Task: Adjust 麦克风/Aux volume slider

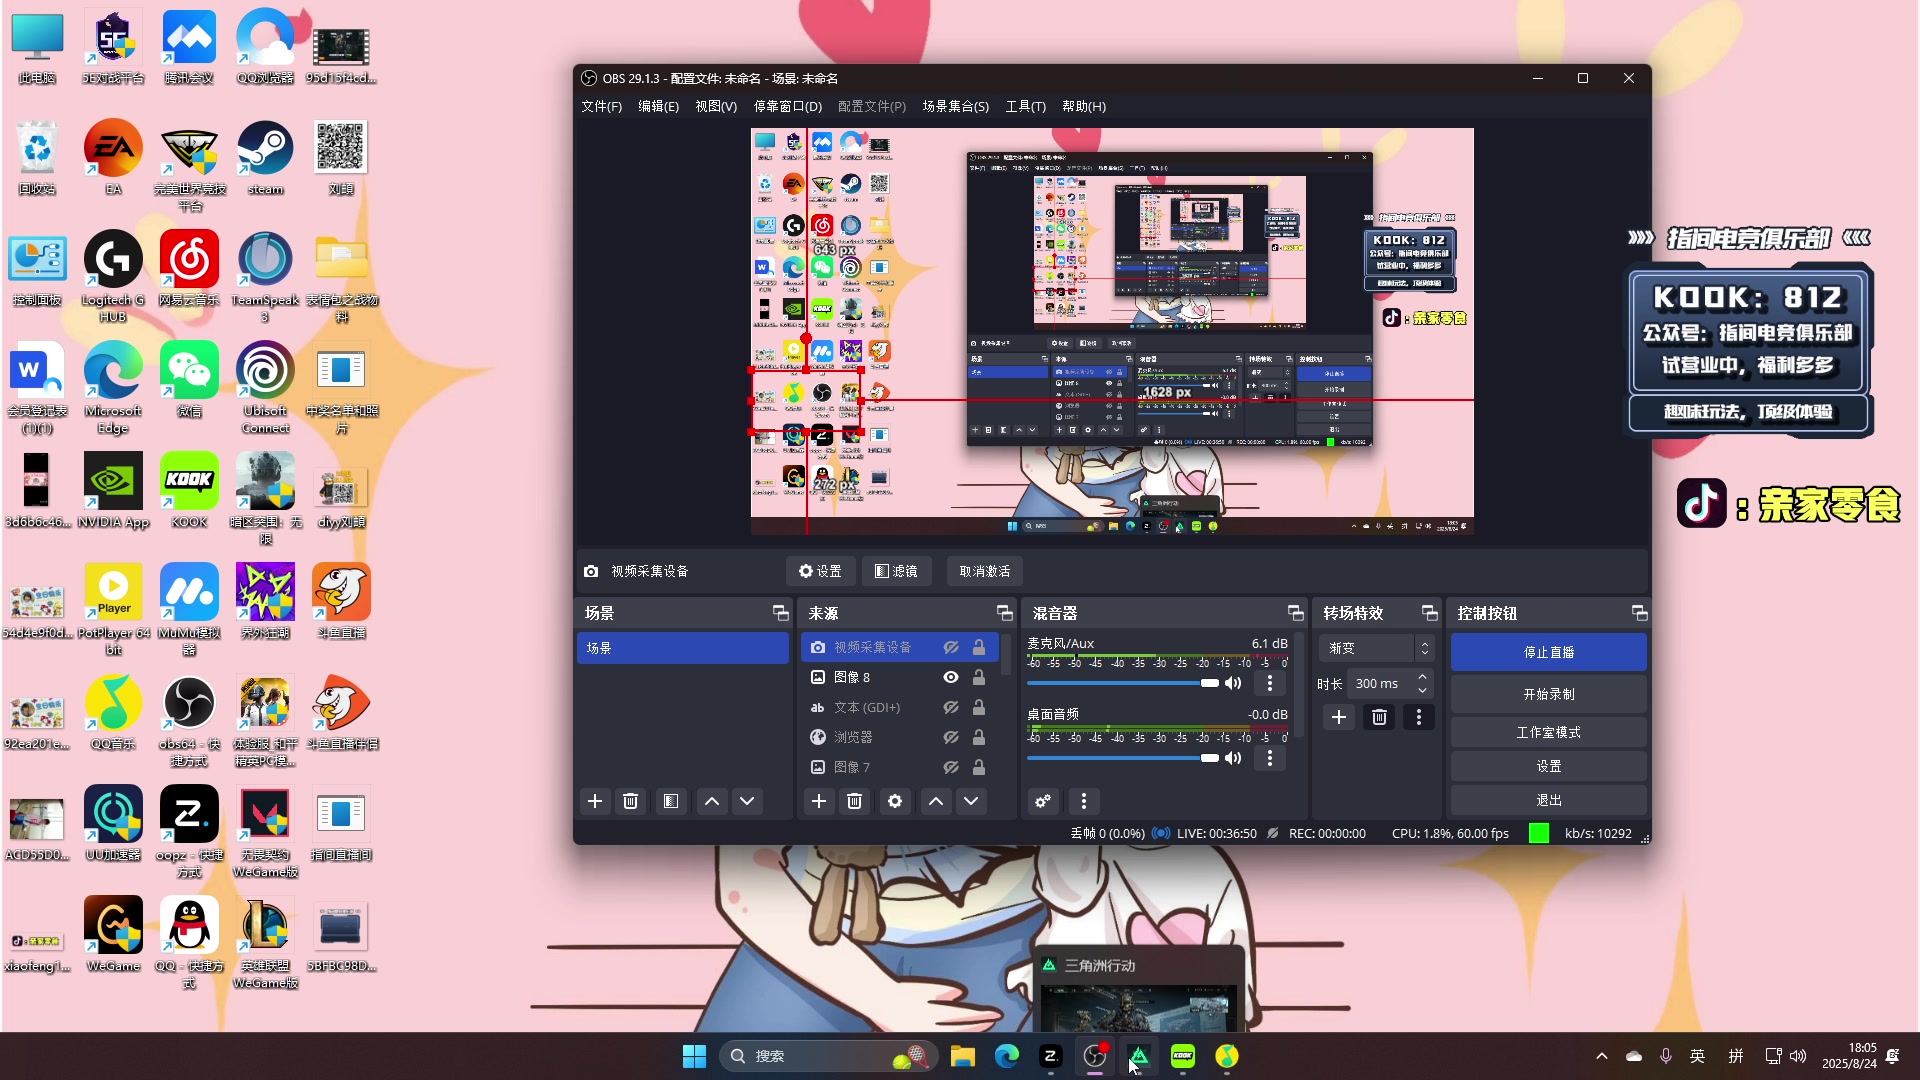Action: pos(1122,683)
